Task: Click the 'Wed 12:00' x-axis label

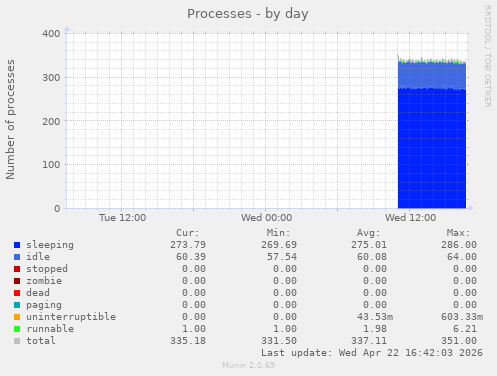Action: click(x=410, y=218)
